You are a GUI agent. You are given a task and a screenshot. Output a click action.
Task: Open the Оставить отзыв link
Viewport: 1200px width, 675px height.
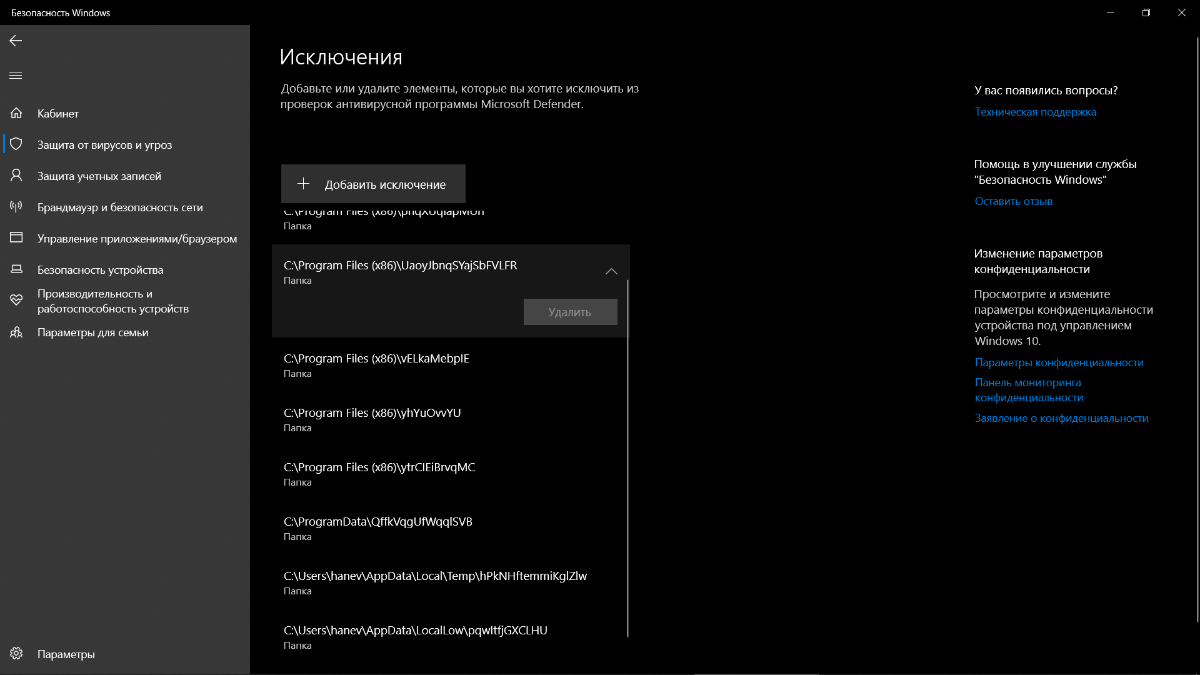pos(1013,201)
